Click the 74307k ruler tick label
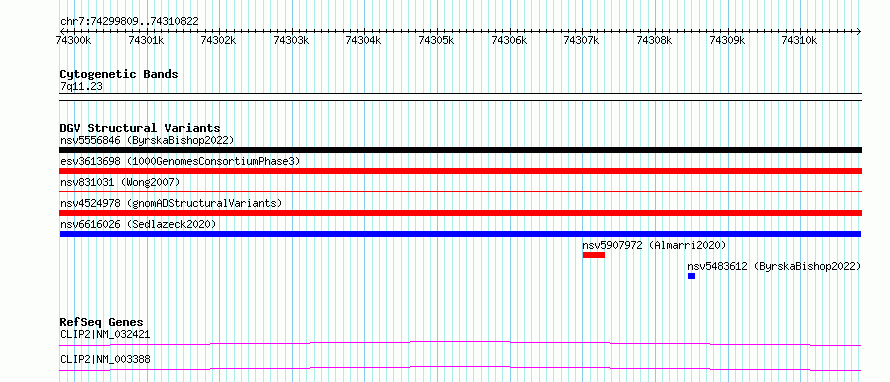Image resolution: width=890 pixels, height=382 pixels. pyautogui.click(x=581, y=40)
